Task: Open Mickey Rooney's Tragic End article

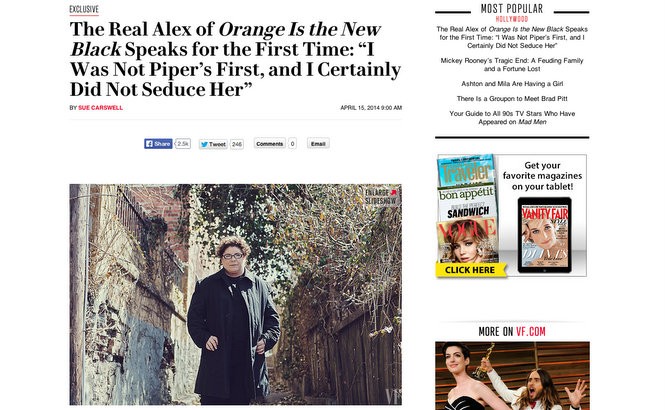Action: 512,64
